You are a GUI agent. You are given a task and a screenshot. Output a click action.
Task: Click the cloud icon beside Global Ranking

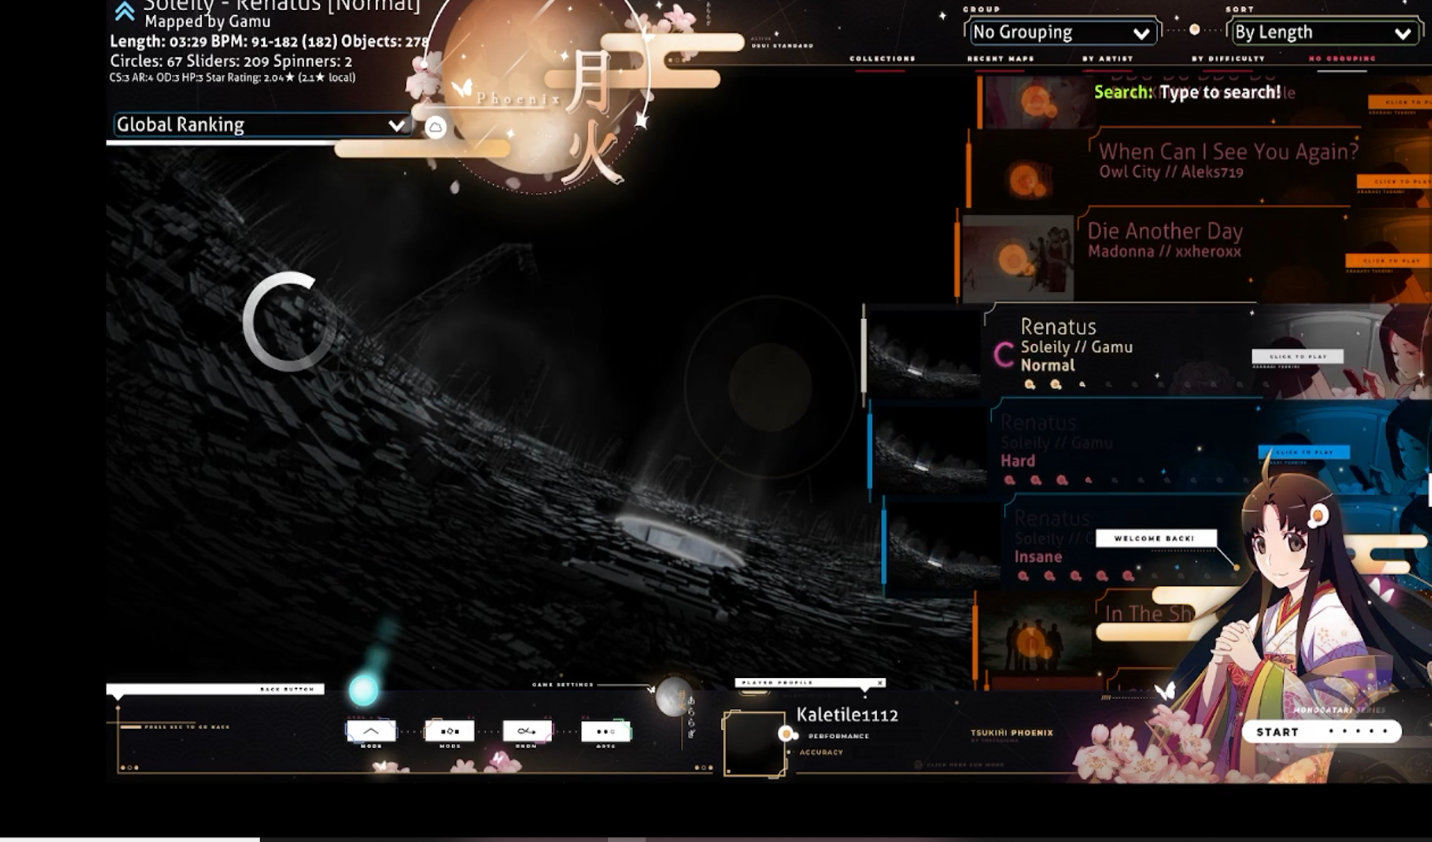pos(435,127)
